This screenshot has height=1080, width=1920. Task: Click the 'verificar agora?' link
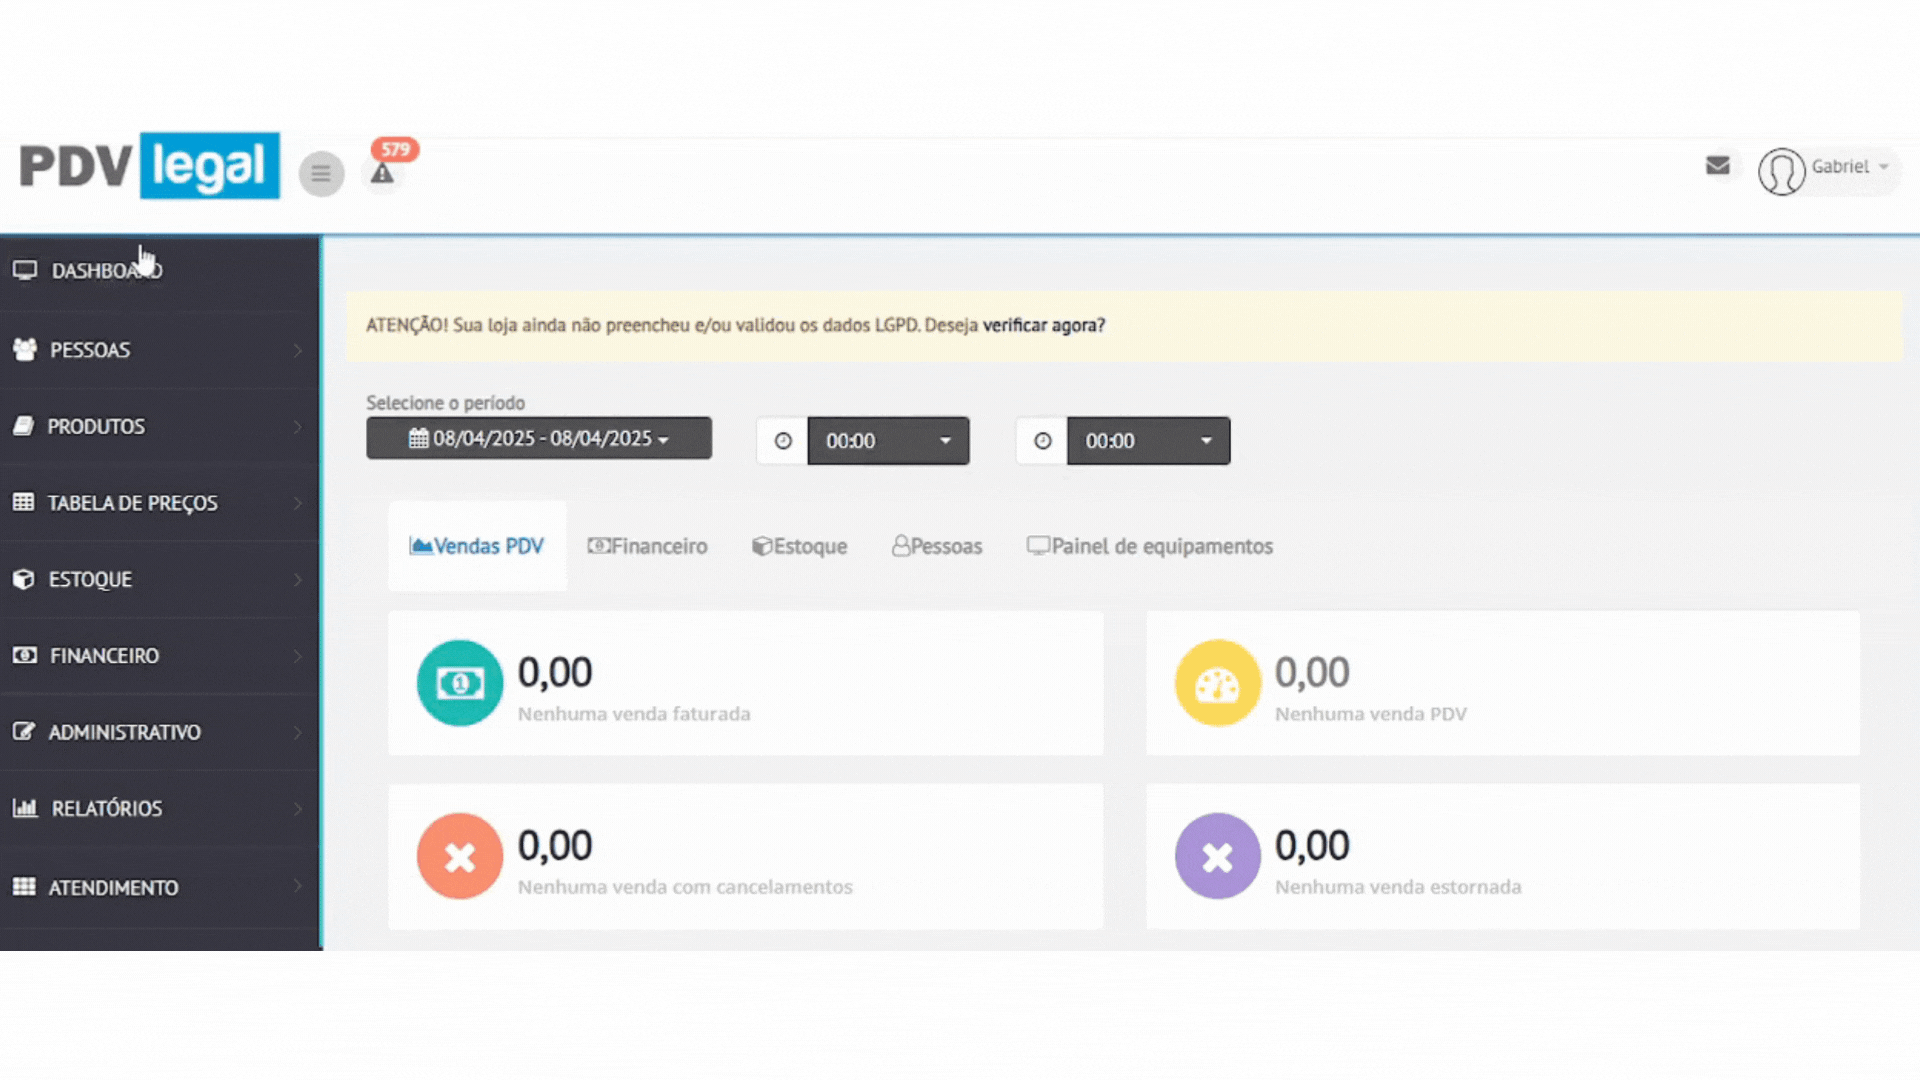[1043, 326]
